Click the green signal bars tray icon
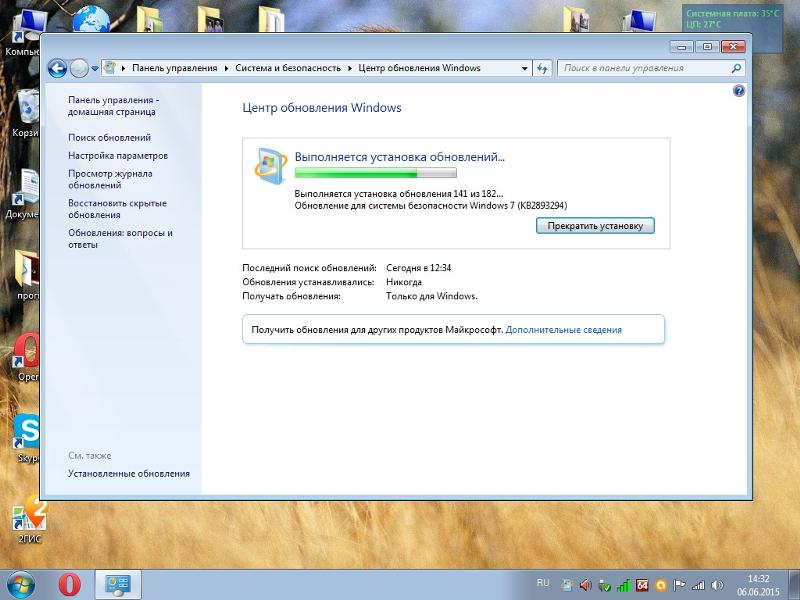Viewport: 800px width, 600px height. (623, 585)
